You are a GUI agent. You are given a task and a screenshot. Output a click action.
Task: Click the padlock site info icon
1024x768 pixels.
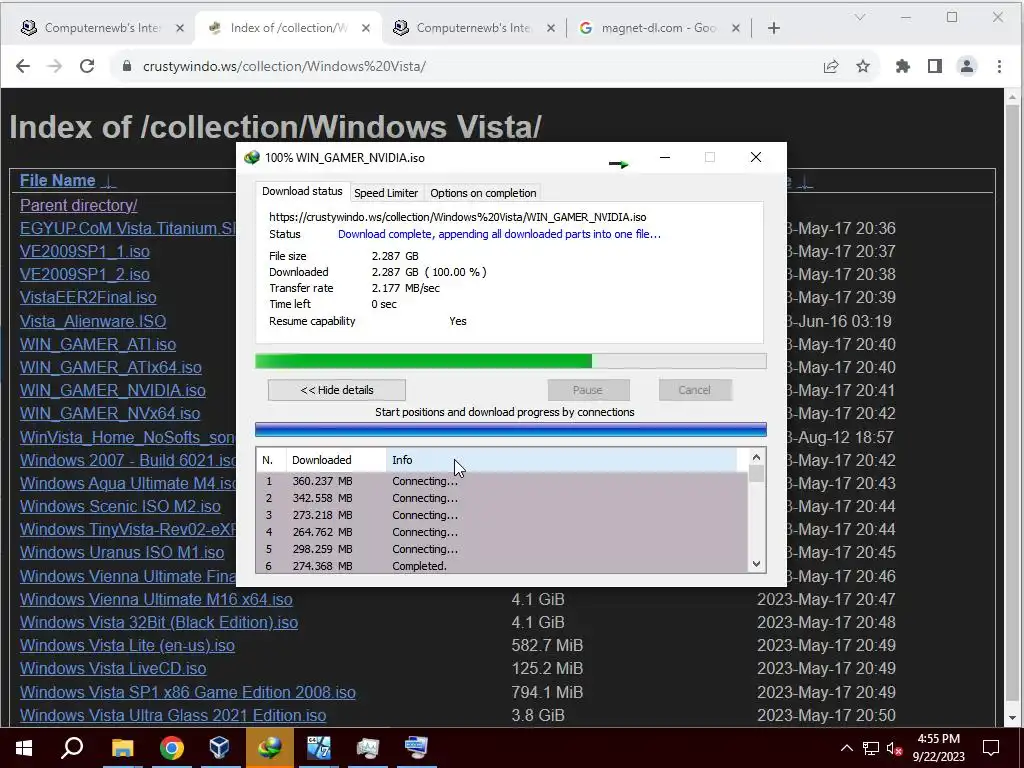click(x=127, y=66)
